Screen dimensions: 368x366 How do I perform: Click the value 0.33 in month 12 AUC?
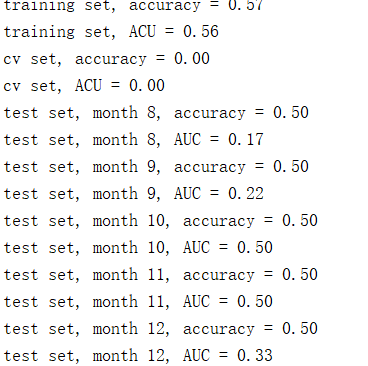pyautogui.click(x=255, y=355)
